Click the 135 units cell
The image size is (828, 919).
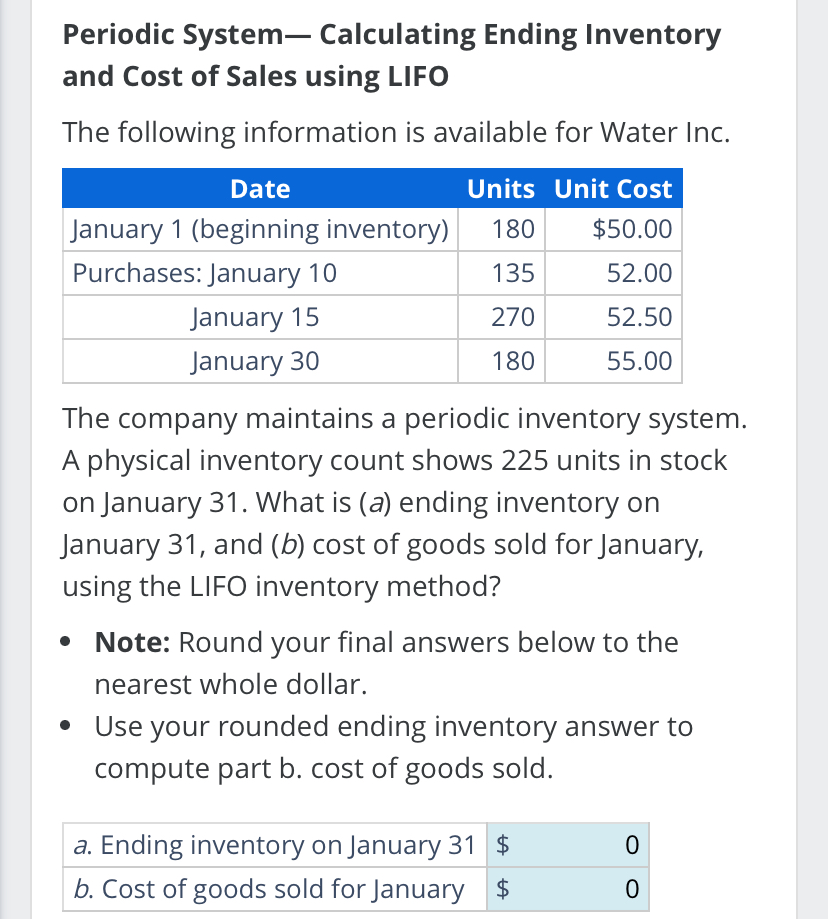tap(513, 273)
